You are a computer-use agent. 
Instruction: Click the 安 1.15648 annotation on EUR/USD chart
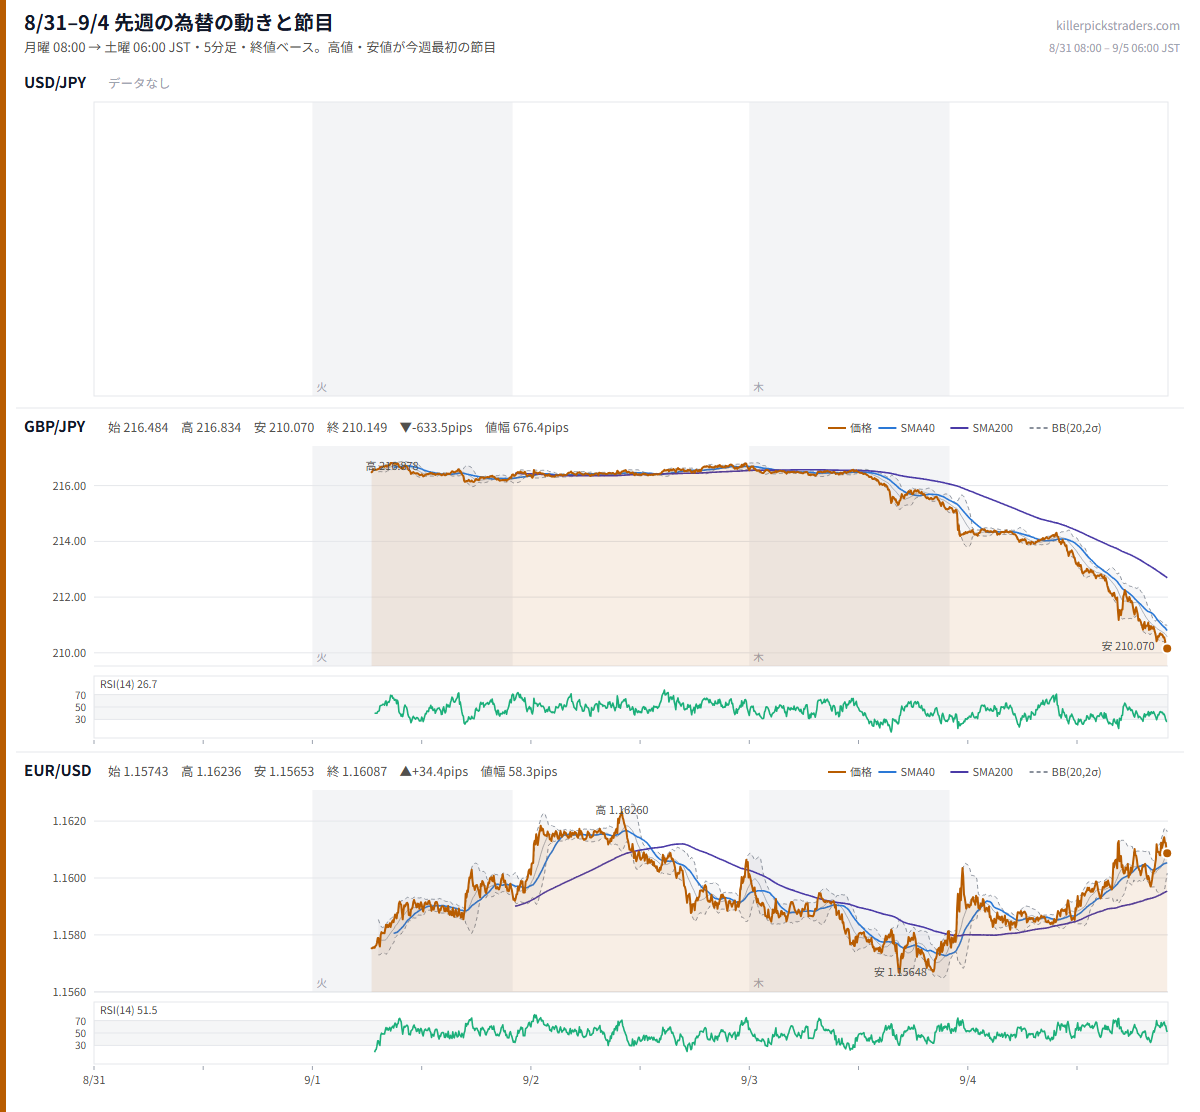900,972
